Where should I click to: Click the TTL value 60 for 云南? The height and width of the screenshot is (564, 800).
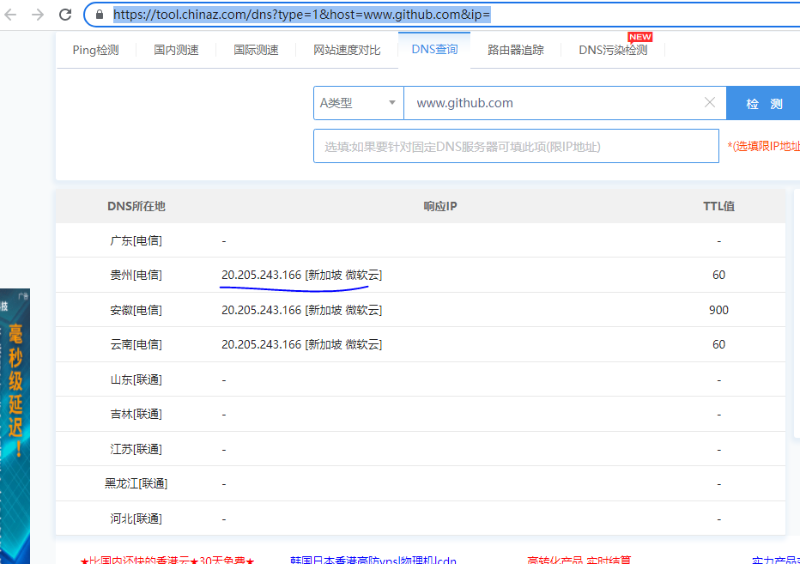coord(719,345)
